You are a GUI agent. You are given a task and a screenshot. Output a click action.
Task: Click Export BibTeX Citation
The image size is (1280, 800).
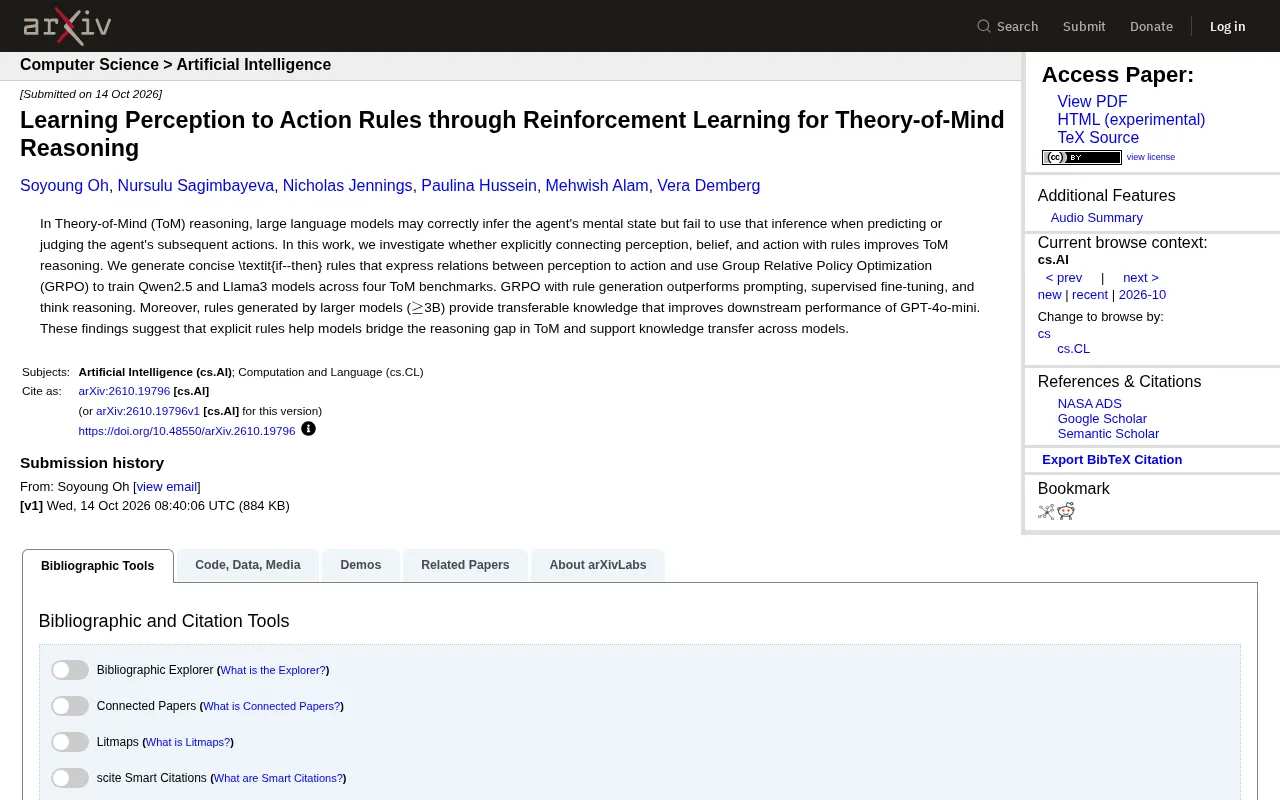coord(1112,460)
